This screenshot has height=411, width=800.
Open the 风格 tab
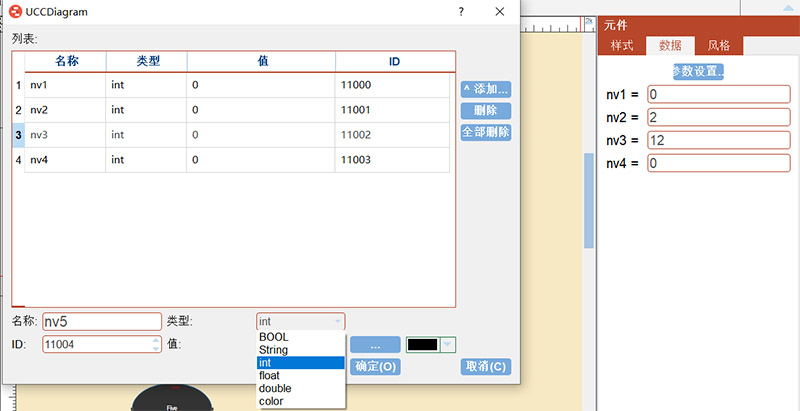[x=718, y=46]
